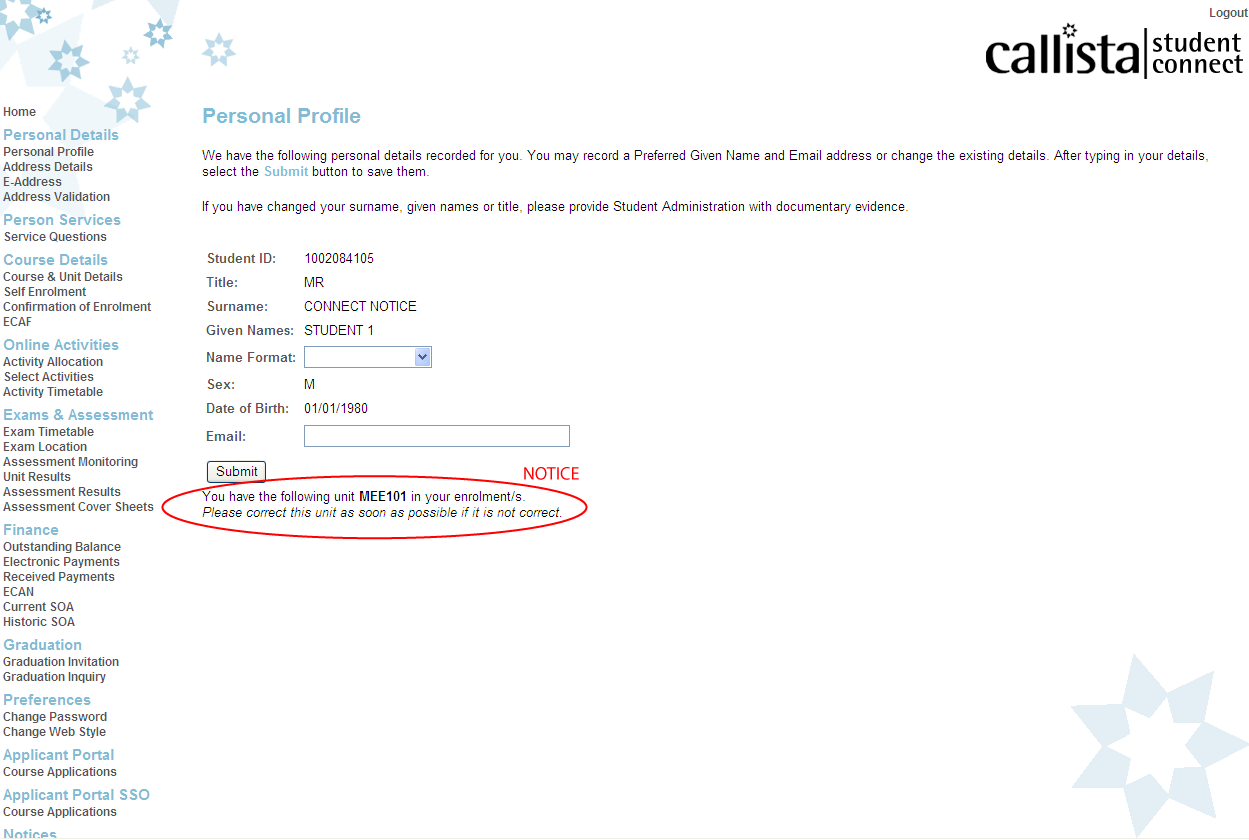Check Outstanding Balance under Finance
1249x840 pixels.
[62, 547]
